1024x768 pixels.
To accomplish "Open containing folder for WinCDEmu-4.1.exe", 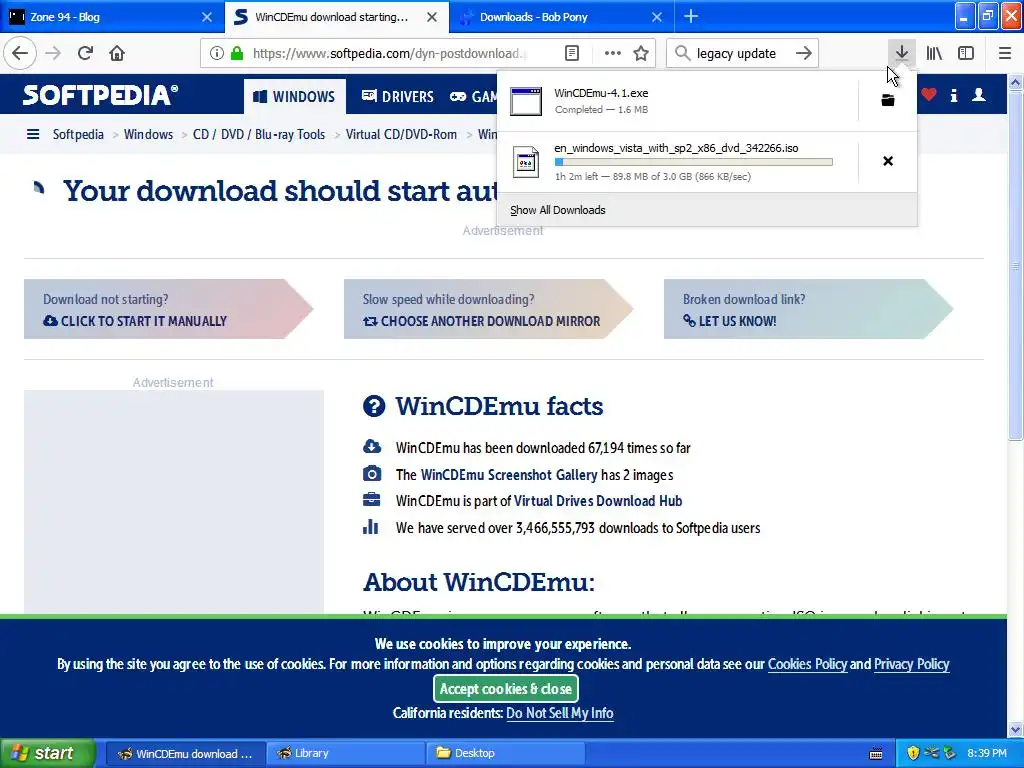I will coord(888,100).
